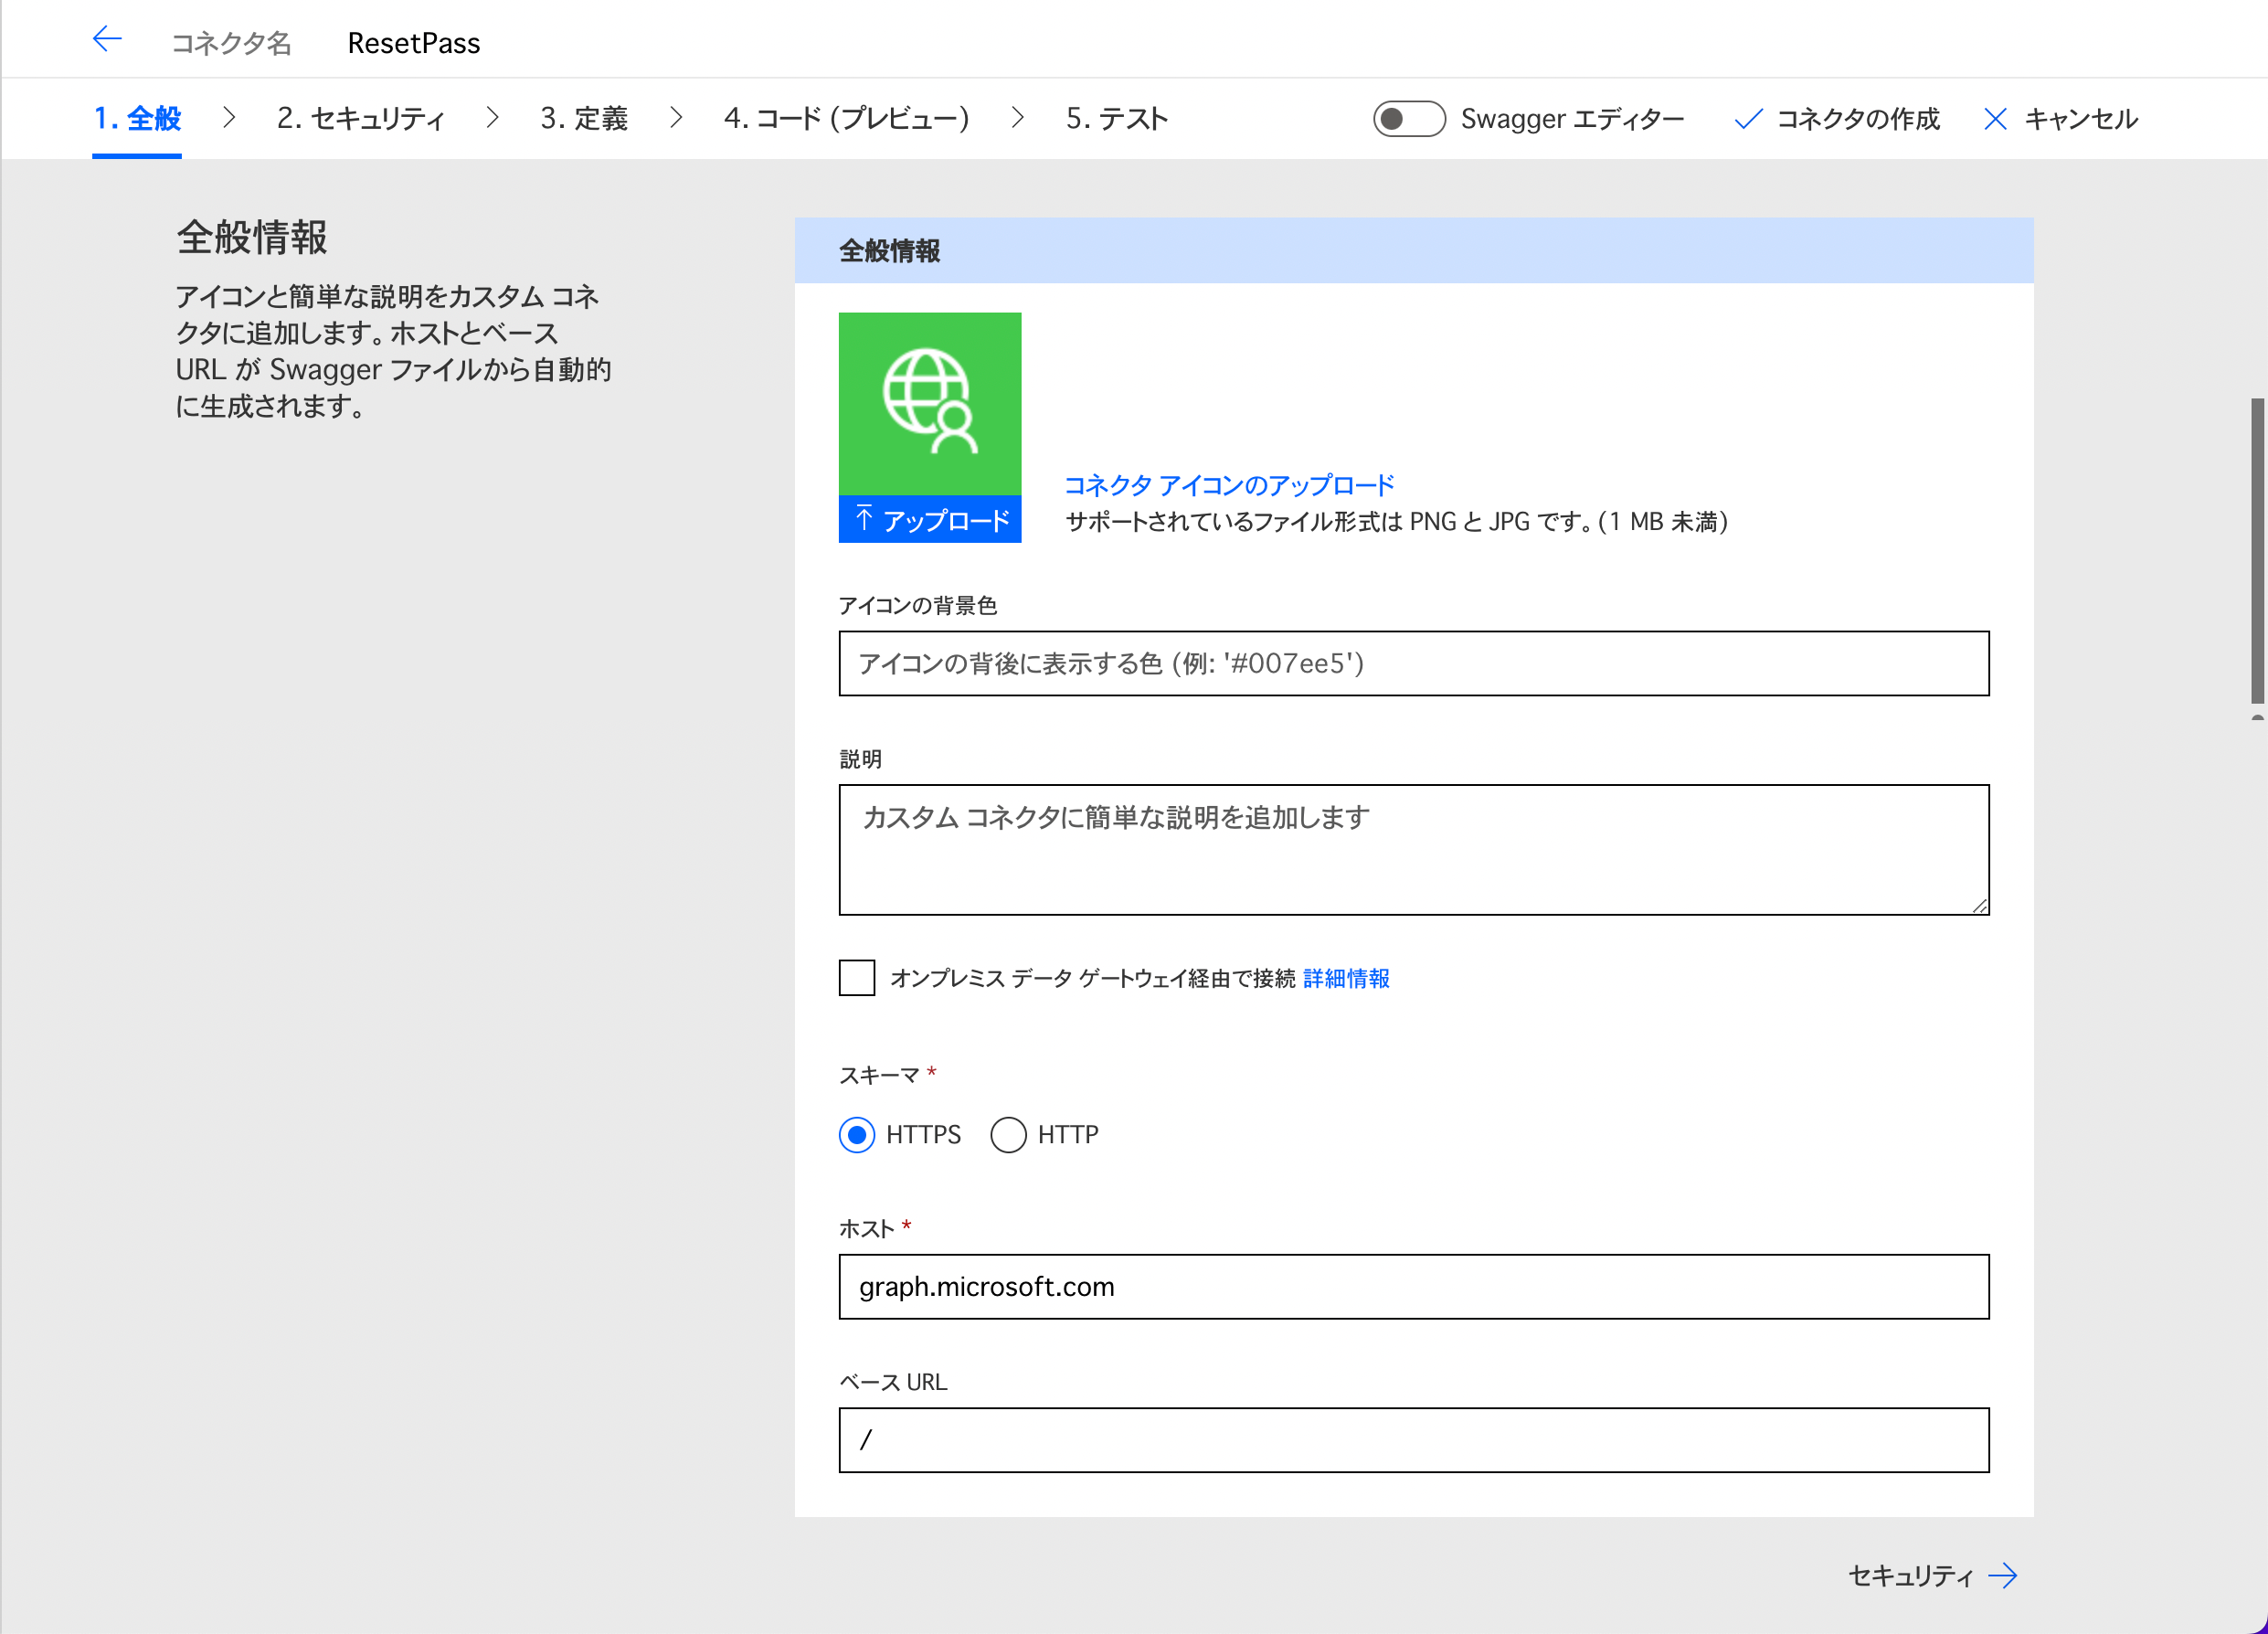The image size is (2268, 1634).
Task: Click the chevron after 1. 全般
Action: click(x=229, y=118)
